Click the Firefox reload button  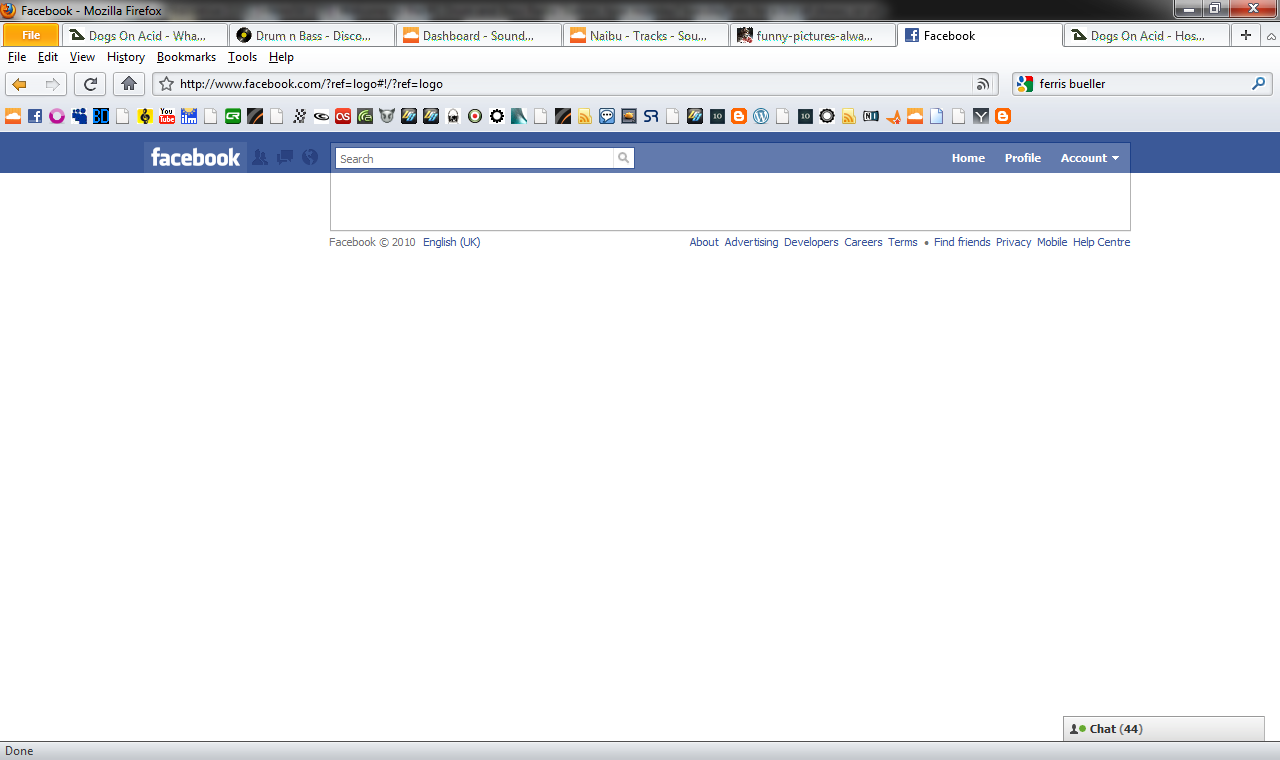(x=90, y=84)
